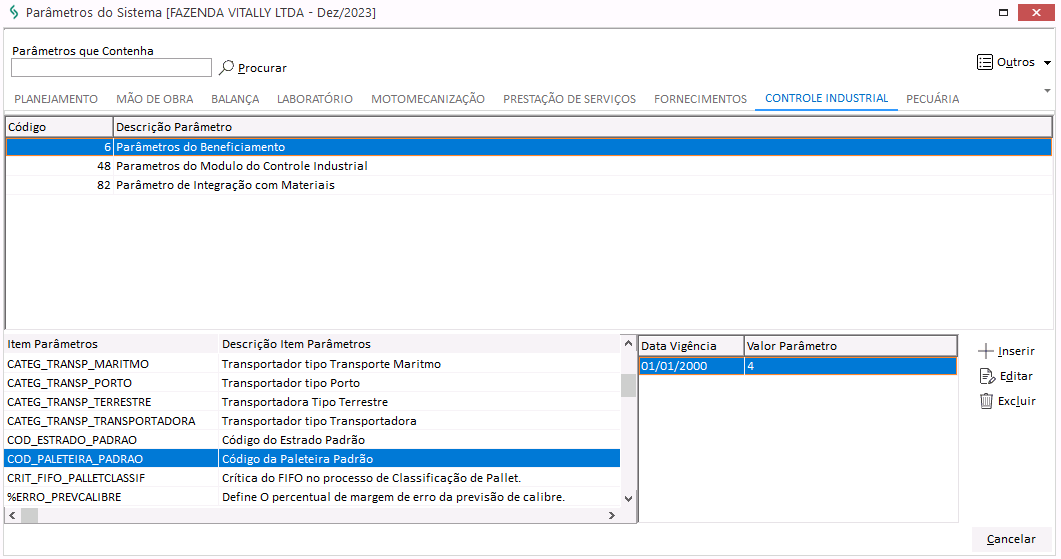Select item CRIT_FIFO_PALLETCLASSIF
The image size is (1061, 559).
click(x=111, y=478)
